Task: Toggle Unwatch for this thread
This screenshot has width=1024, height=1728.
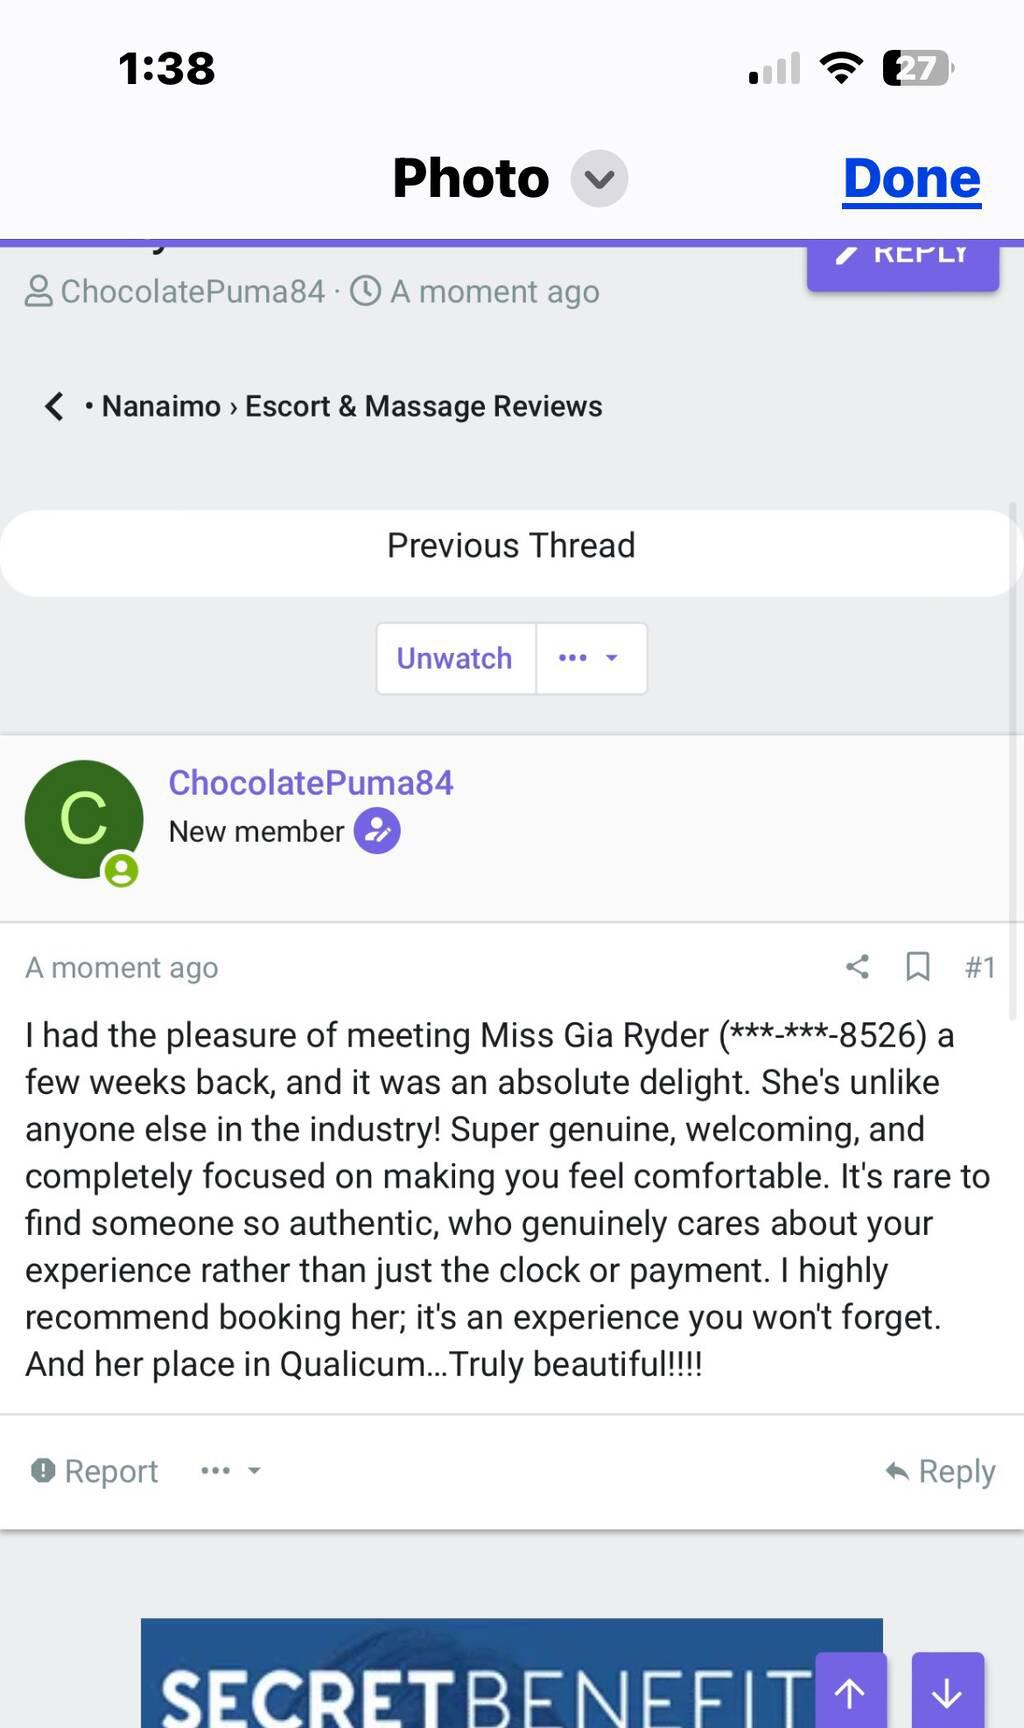Action: coord(455,658)
